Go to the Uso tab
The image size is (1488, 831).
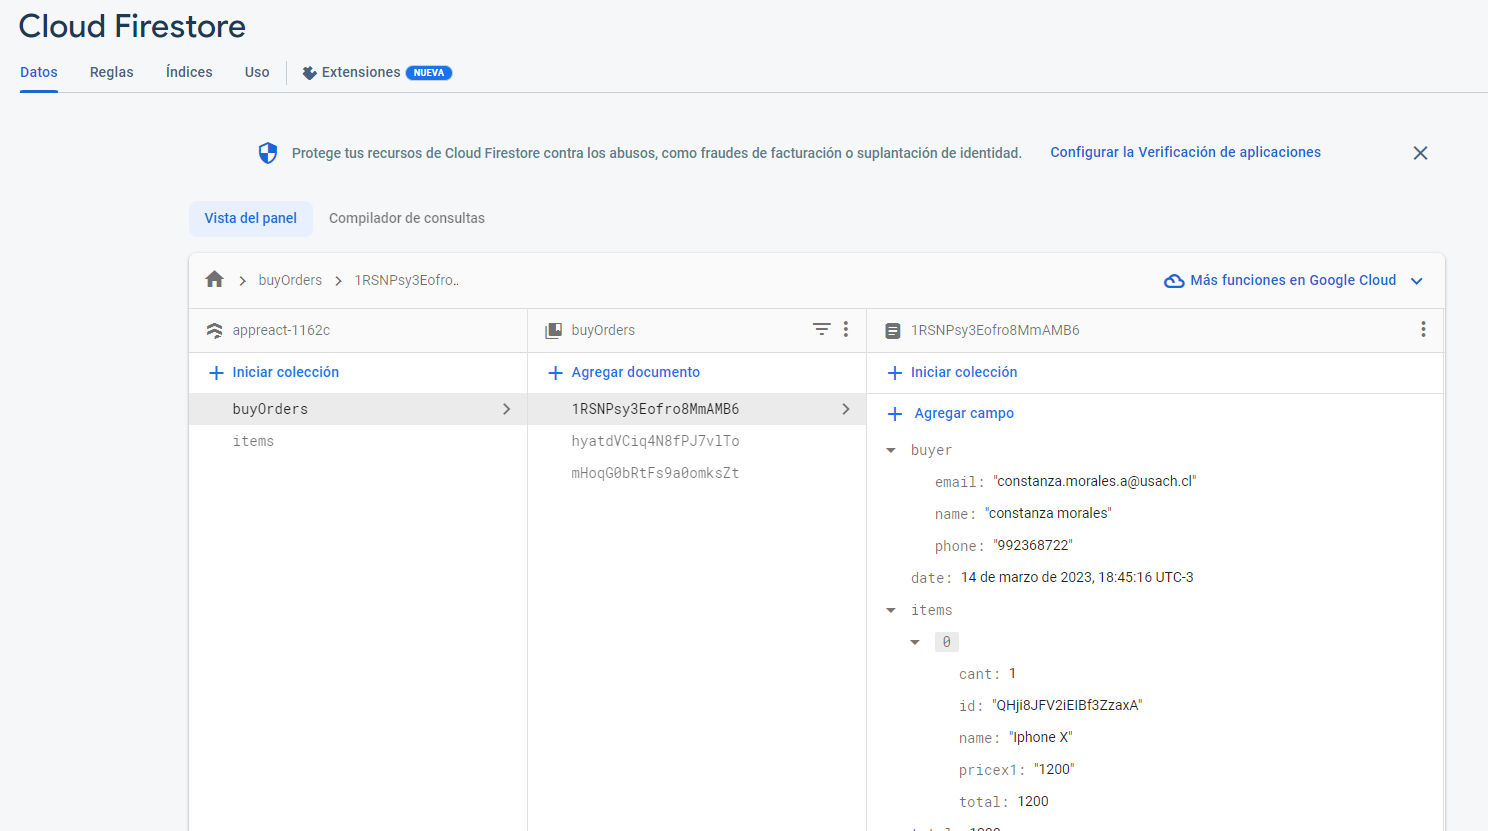pyautogui.click(x=257, y=72)
